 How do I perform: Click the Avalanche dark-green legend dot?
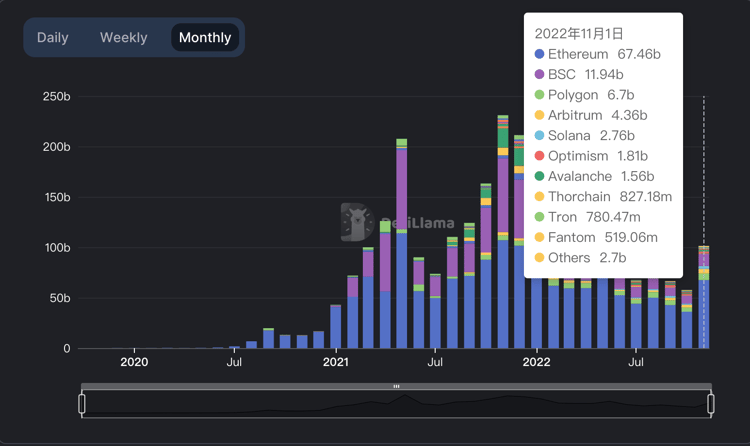click(539, 176)
